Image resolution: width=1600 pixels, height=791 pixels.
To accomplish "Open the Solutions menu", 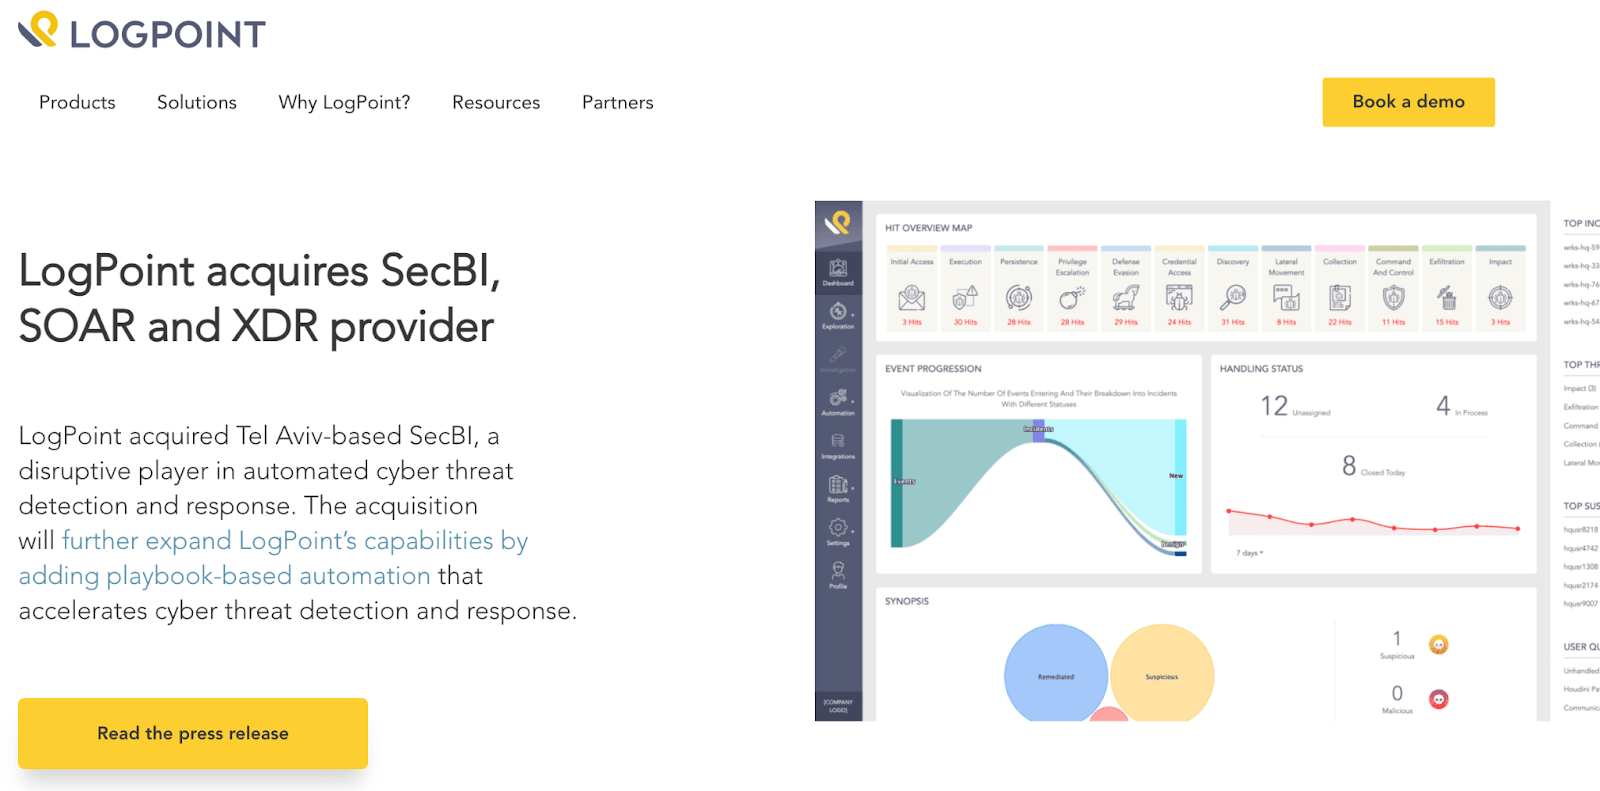I will pos(197,102).
